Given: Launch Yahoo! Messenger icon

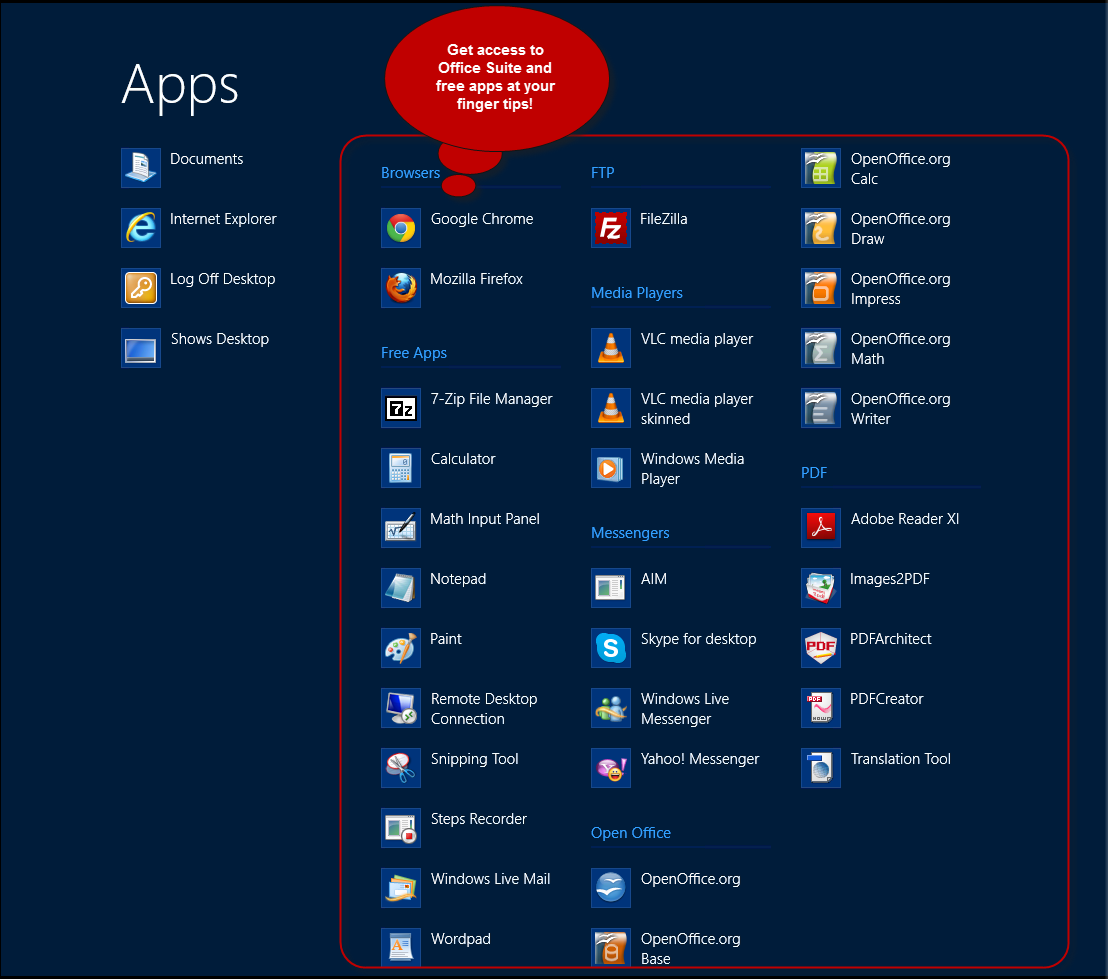Looking at the screenshot, I should [x=611, y=769].
